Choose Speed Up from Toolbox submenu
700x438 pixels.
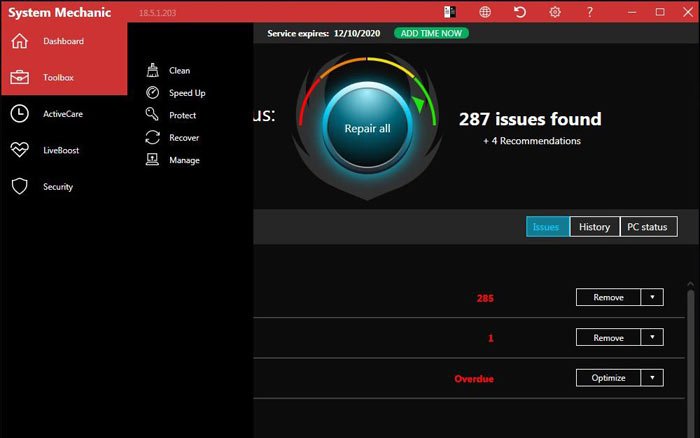click(x=187, y=93)
